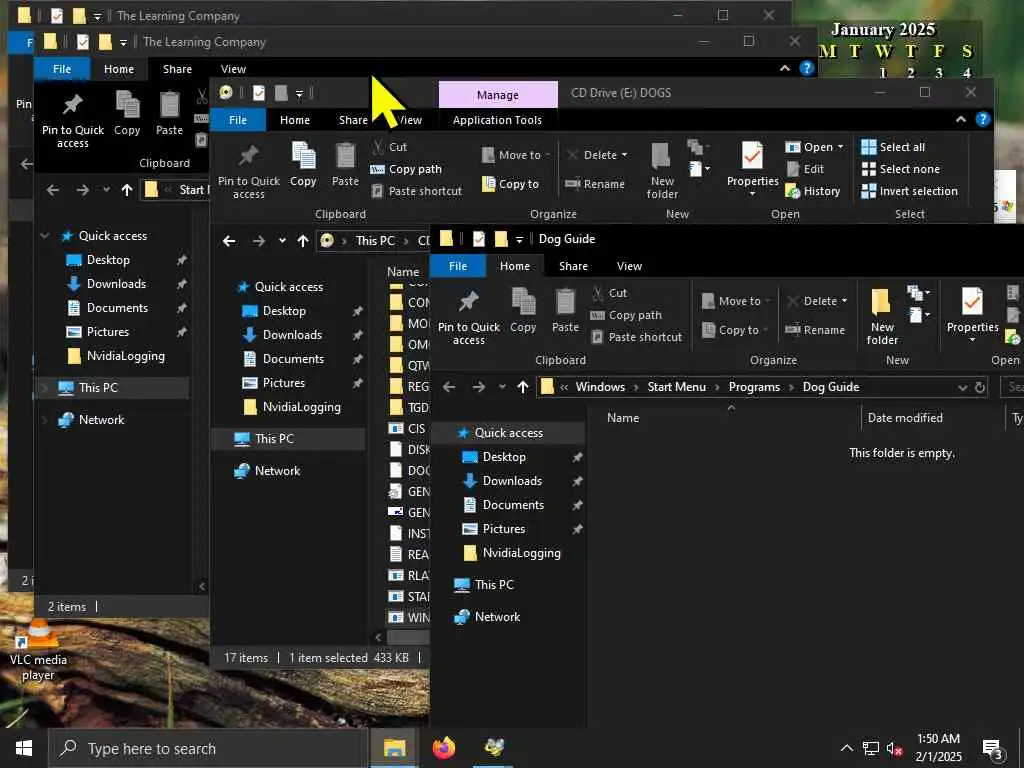Image resolution: width=1024 pixels, height=768 pixels.
Task: Select NvidiaLogging in CD Drive navigation pane
Action: click(301, 407)
